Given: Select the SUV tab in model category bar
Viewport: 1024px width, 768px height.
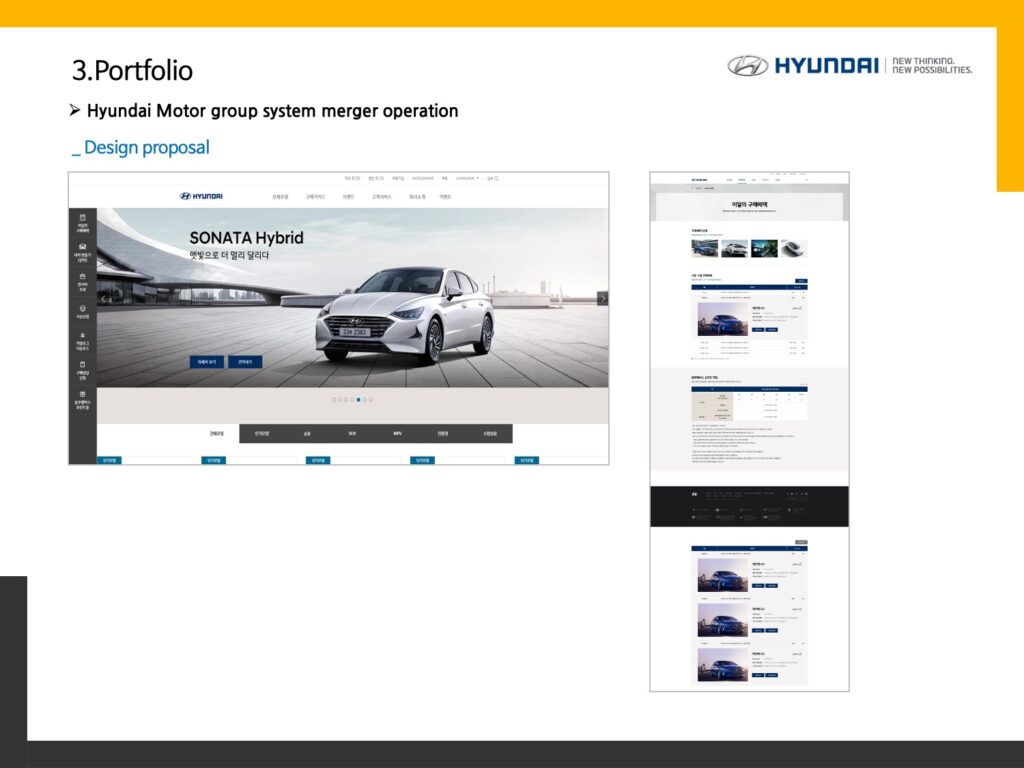Looking at the screenshot, I should pos(352,434).
